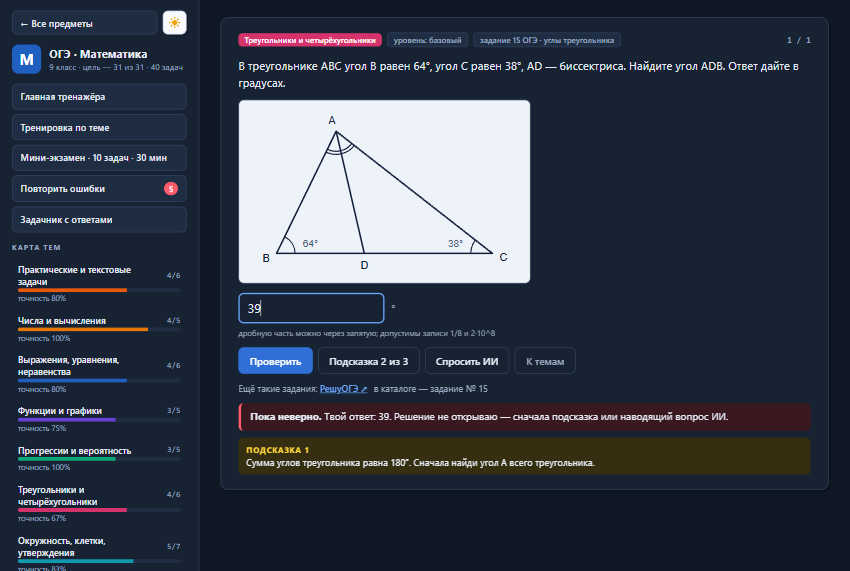Click the уровень: базовый tag

(427, 40)
